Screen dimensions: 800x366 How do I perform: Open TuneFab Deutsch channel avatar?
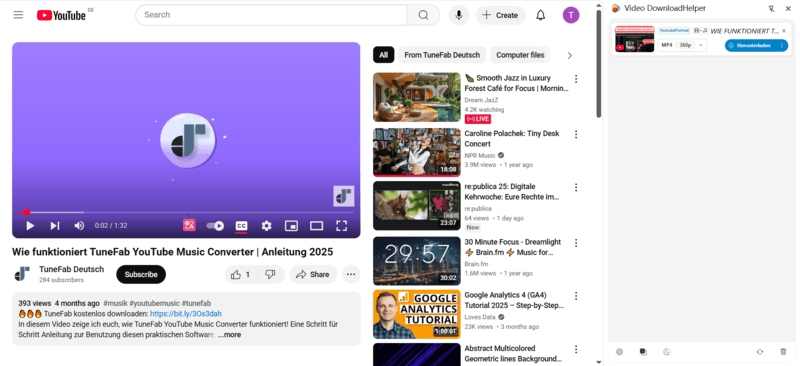pyautogui.click(x=22, y=274)
